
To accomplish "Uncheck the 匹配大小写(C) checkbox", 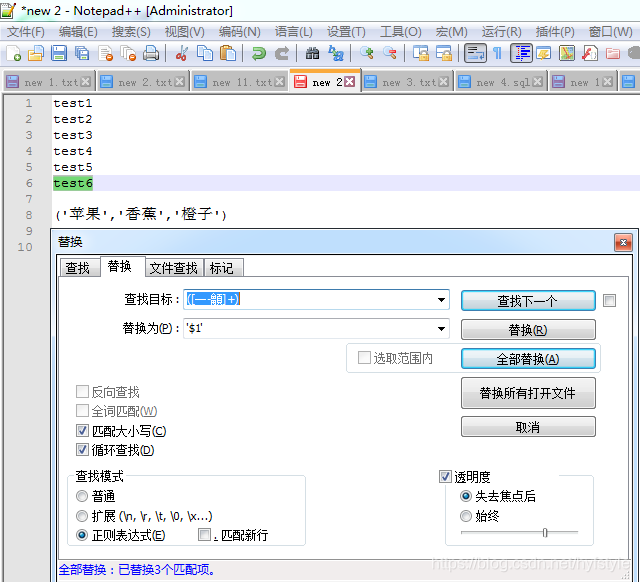I will coord(82,431).
